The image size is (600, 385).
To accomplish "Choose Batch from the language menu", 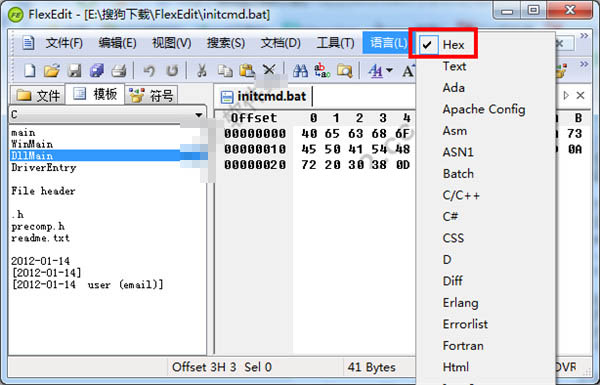I will tap(458, 174).
